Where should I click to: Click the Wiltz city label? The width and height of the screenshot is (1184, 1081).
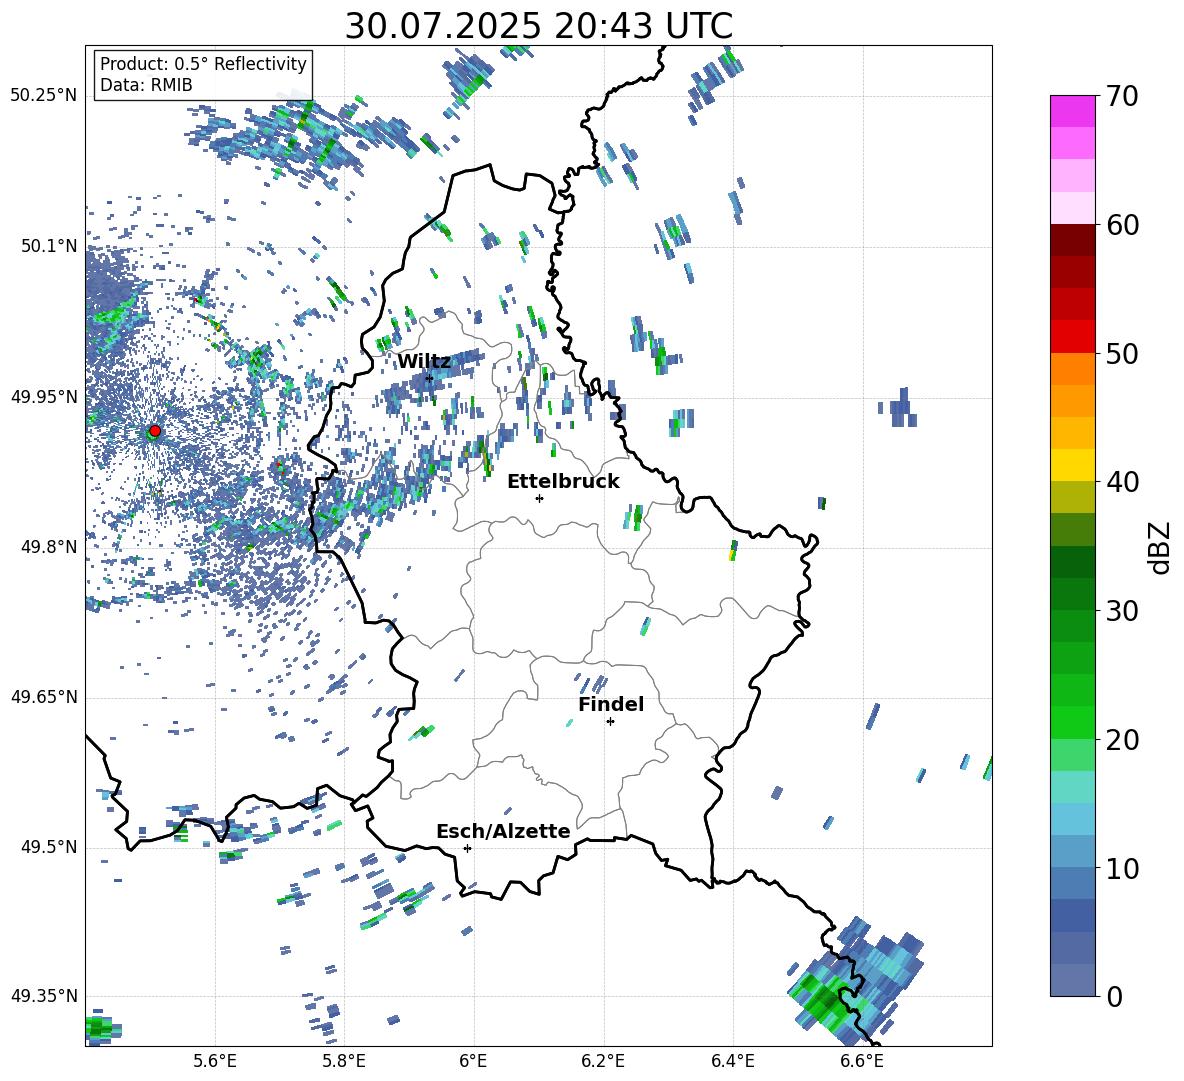click(x=424, y=362)
